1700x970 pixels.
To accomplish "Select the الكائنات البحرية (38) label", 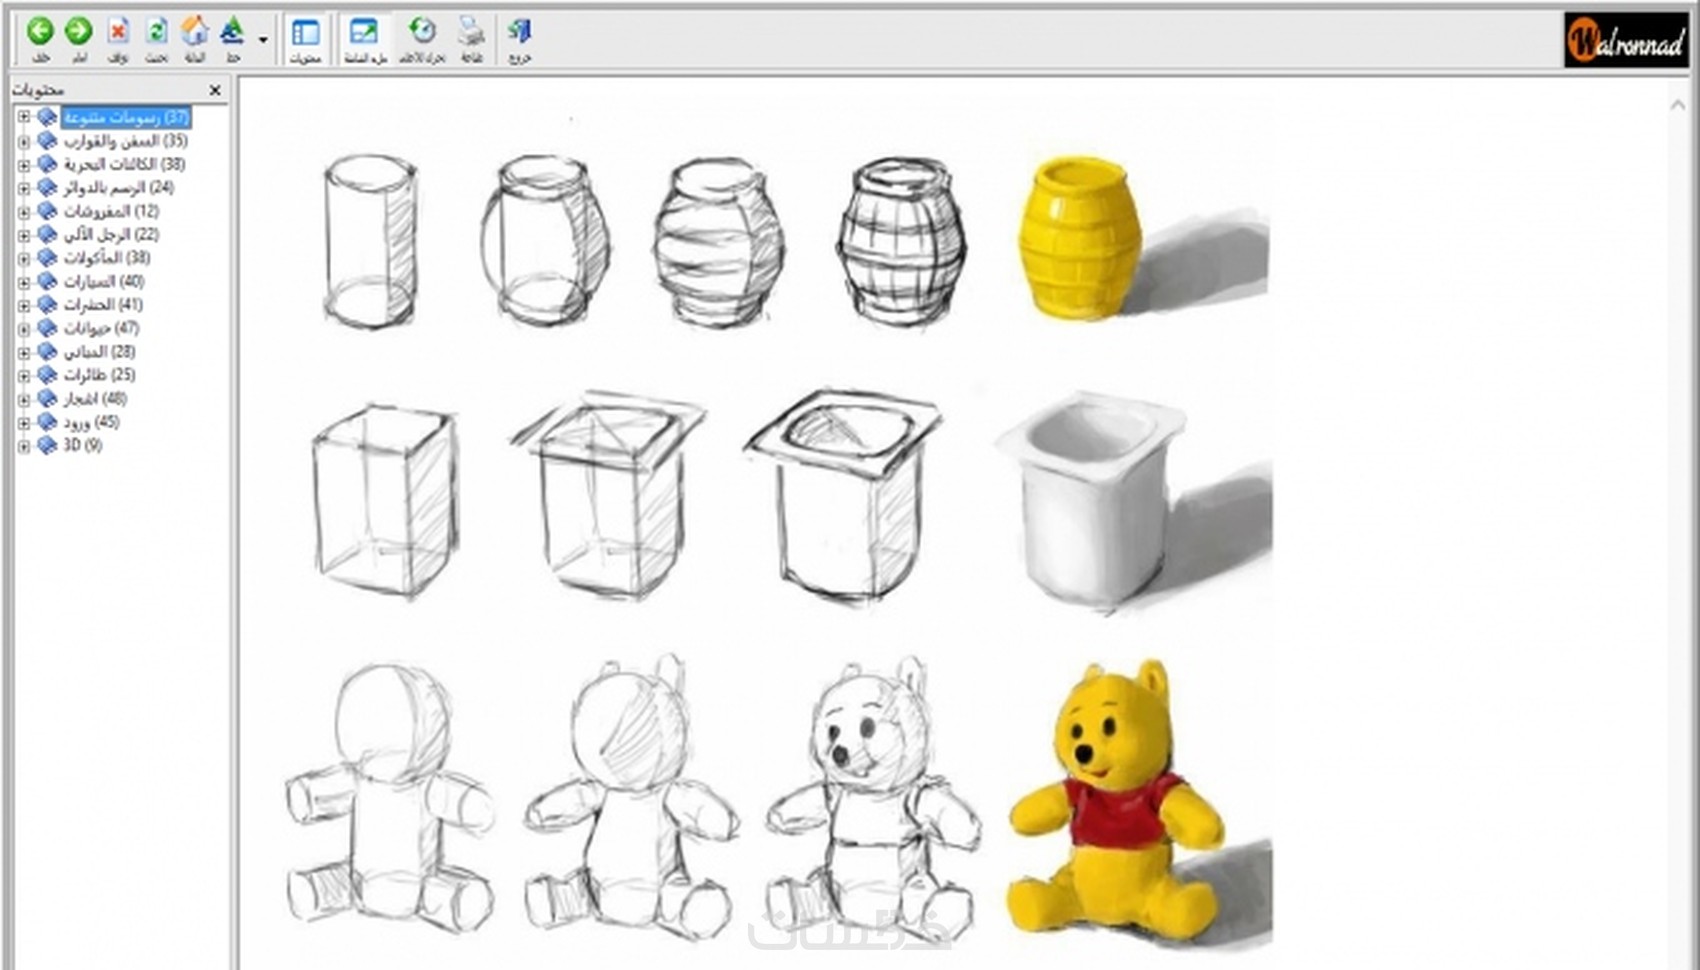I will click(124, 164).
